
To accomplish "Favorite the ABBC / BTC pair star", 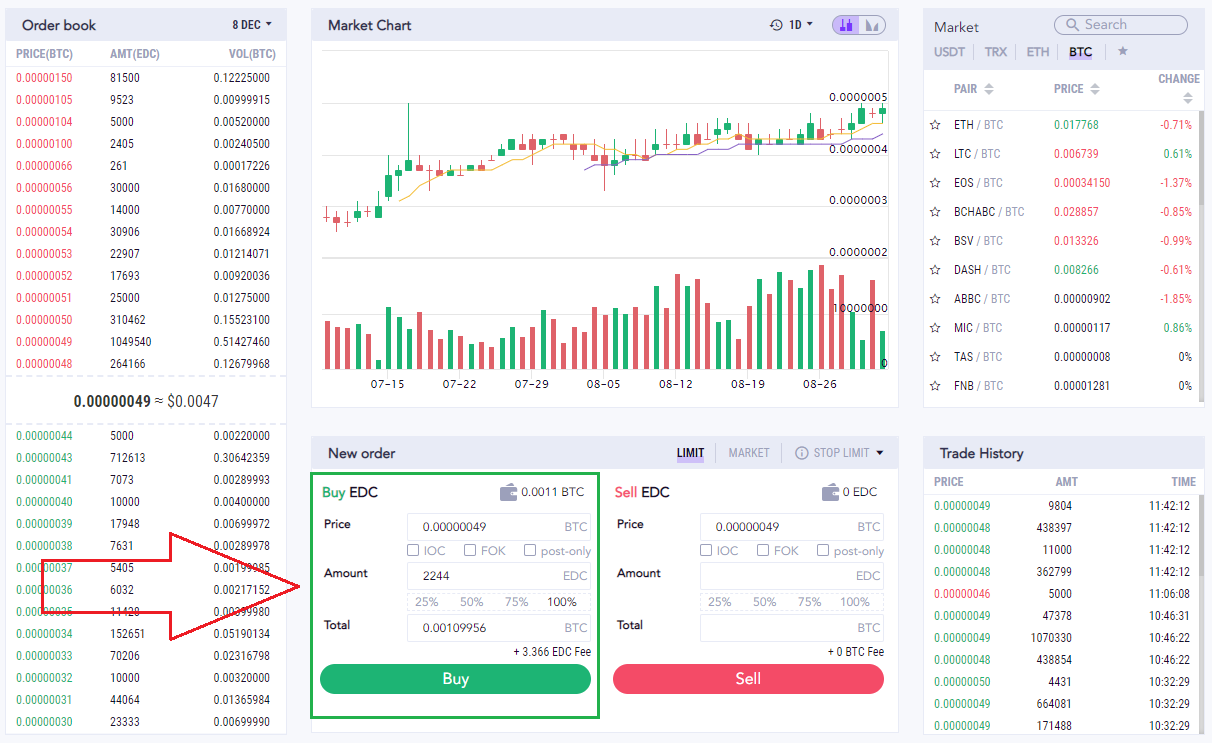I will [935, 299].
